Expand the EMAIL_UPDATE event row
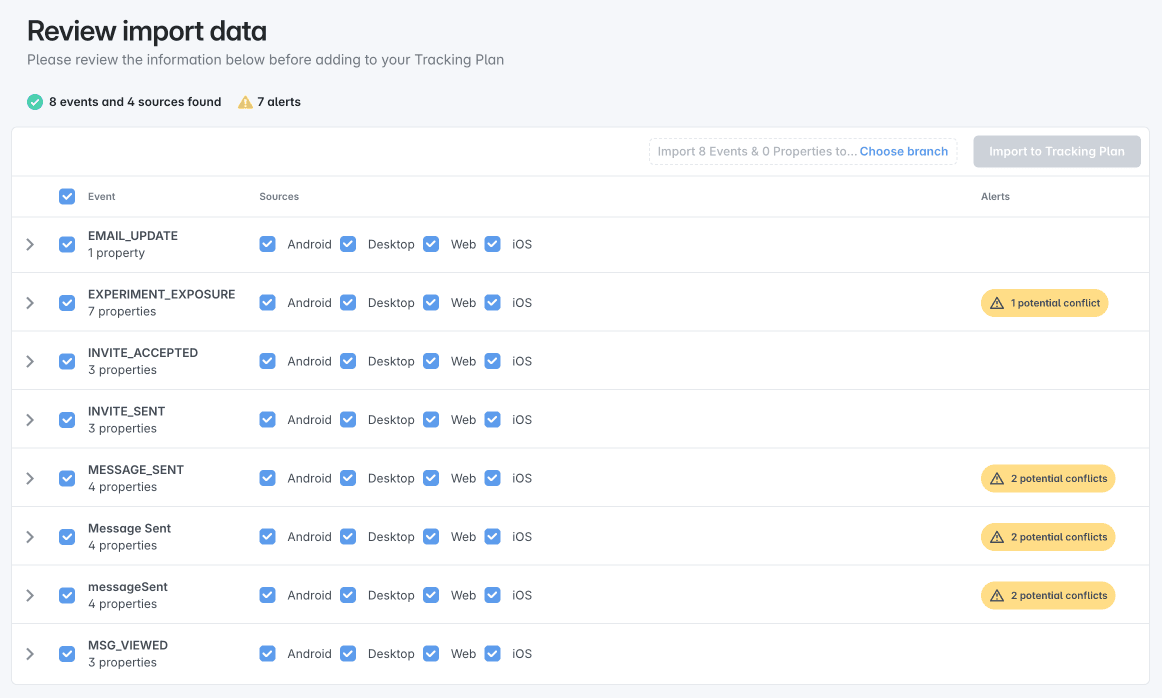1162x698 pixels. [x=30, y=243]
